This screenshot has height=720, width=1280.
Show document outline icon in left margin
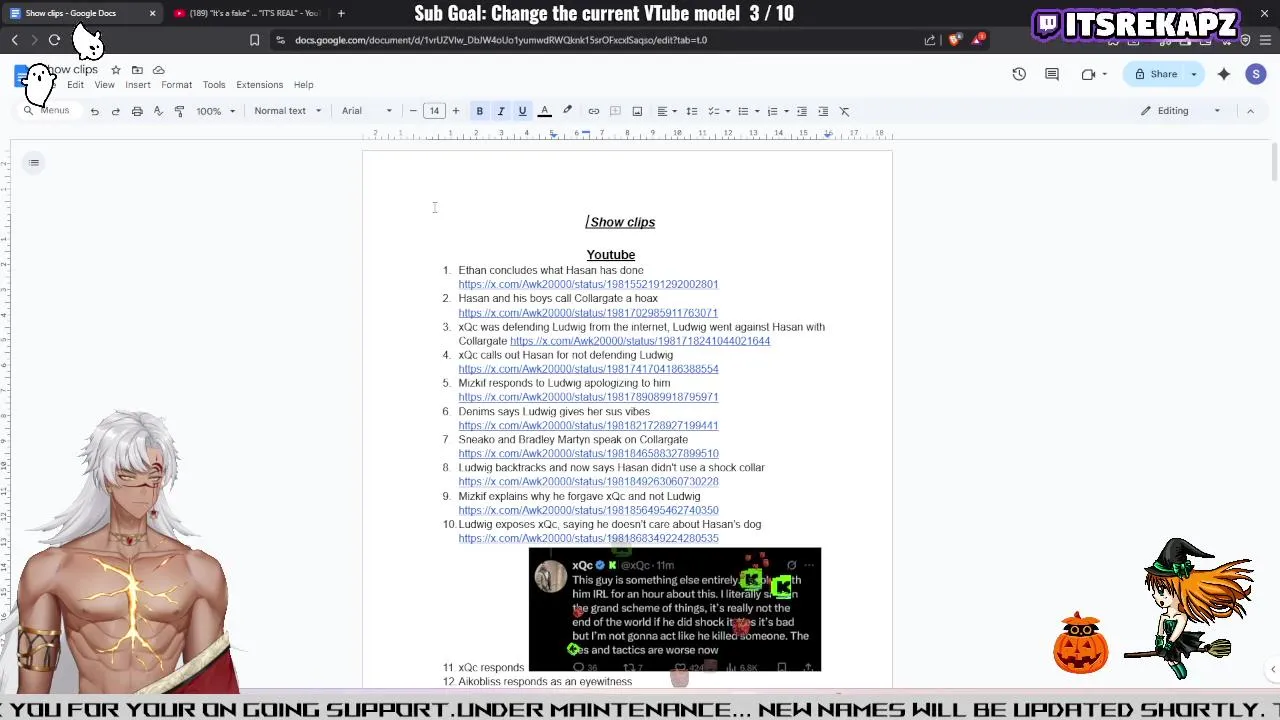click(34, 162)
